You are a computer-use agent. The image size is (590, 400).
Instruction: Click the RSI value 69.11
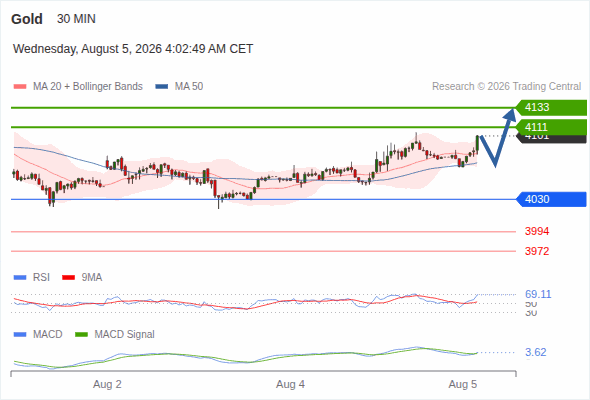(x=538, y=294)
